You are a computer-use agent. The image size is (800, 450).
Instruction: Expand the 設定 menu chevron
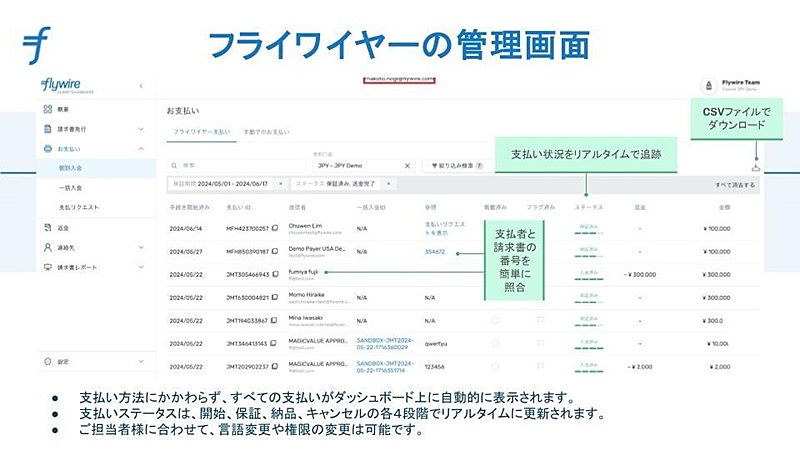(141, 361)
